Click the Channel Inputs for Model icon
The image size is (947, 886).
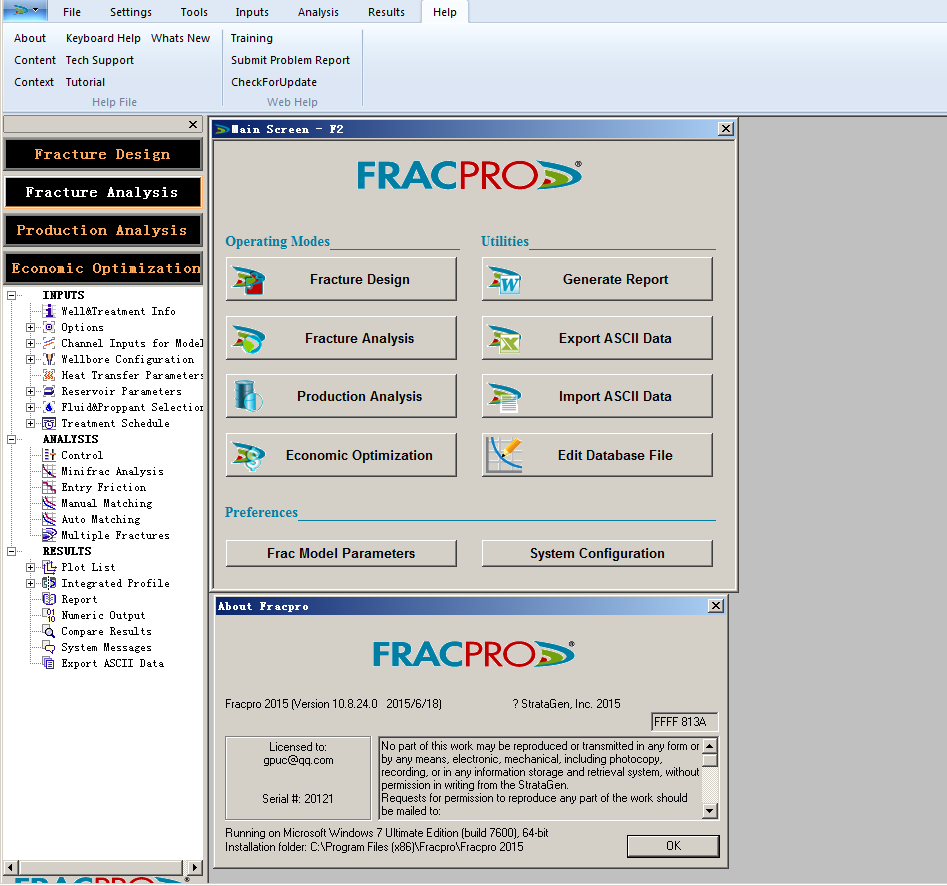49,343
